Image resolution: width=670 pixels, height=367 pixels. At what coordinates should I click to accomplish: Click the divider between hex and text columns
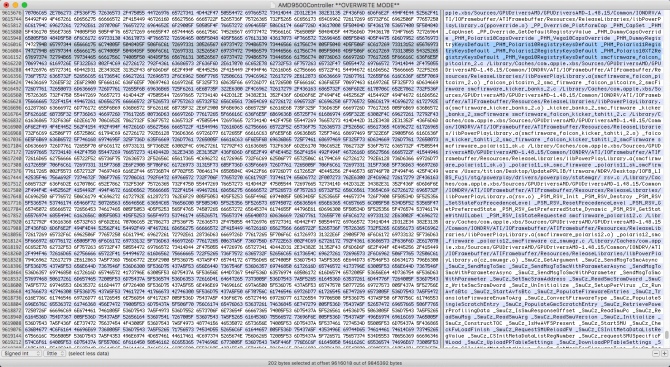pos(441,179)
